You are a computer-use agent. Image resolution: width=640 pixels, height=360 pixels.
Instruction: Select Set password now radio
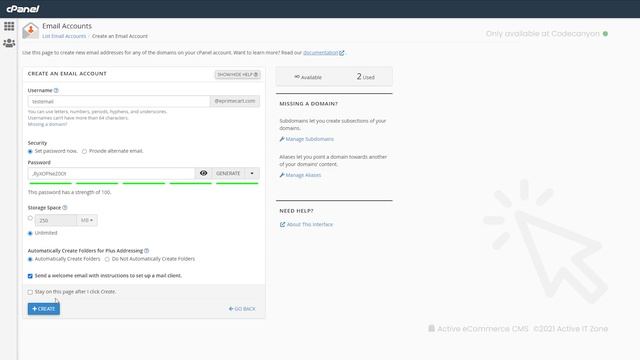click(x=30, y=151)
